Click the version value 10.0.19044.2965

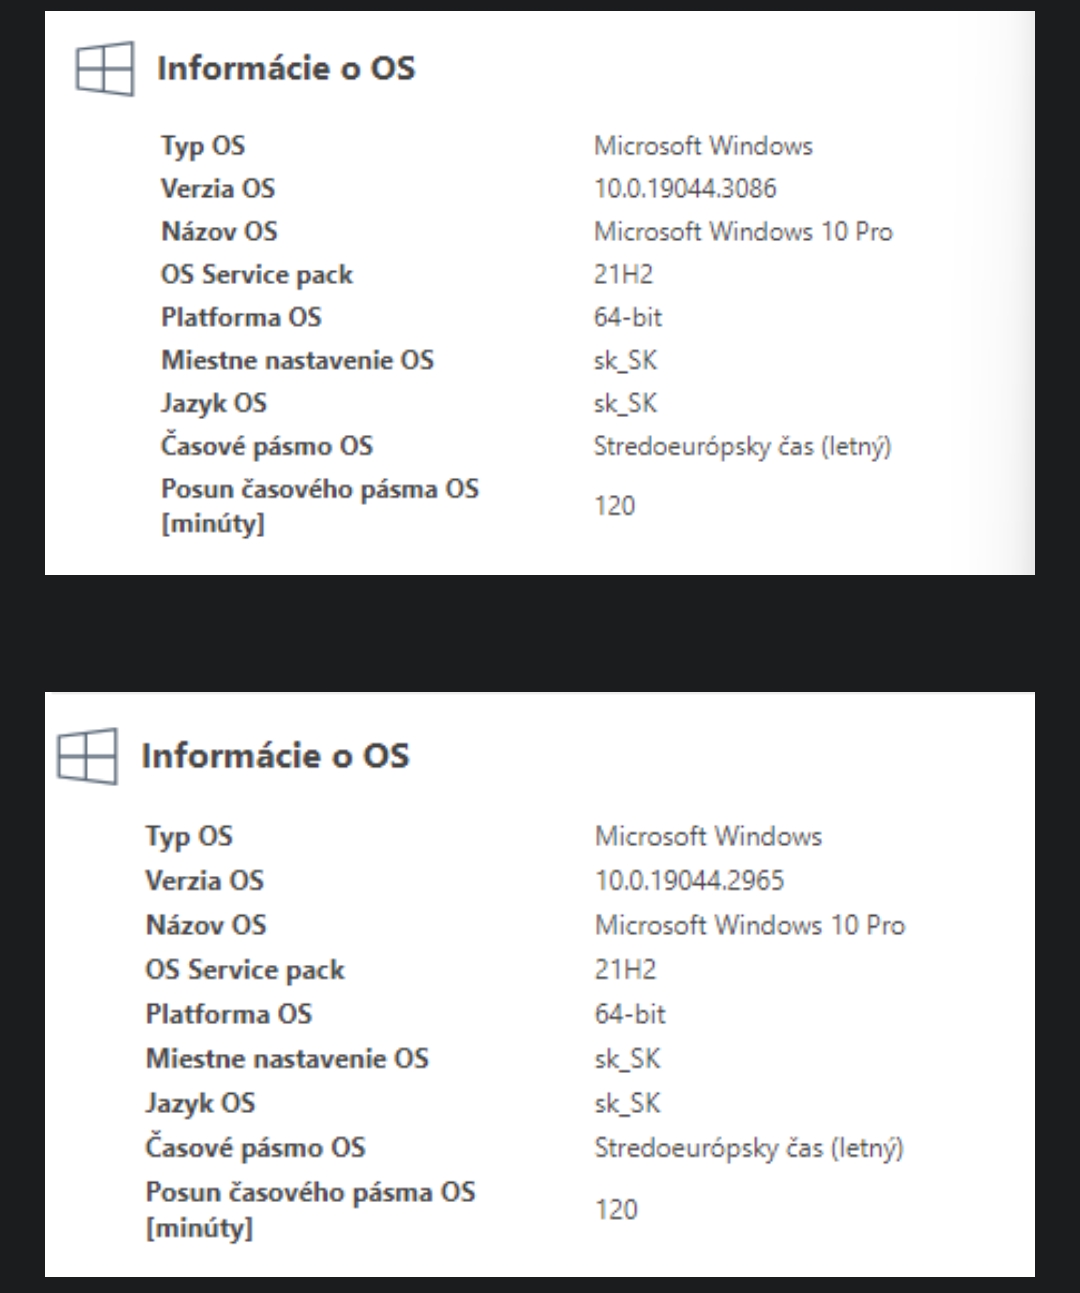(x=689, y=880)
